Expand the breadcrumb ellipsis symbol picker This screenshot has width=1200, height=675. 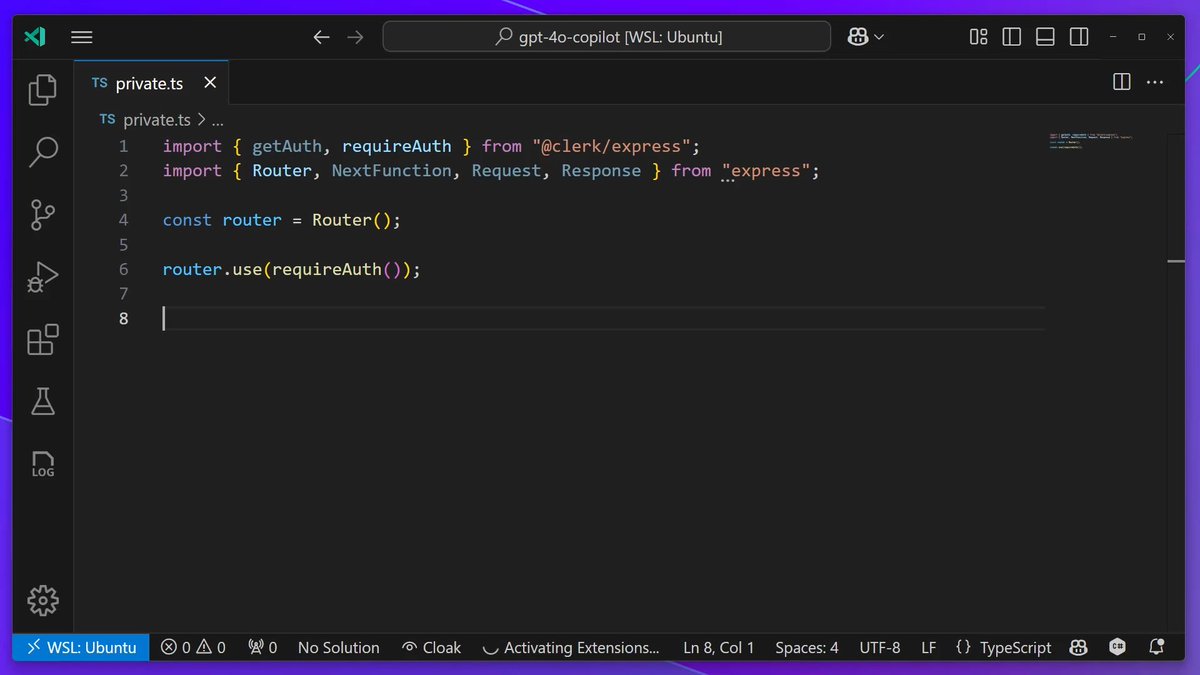(218, 120)
